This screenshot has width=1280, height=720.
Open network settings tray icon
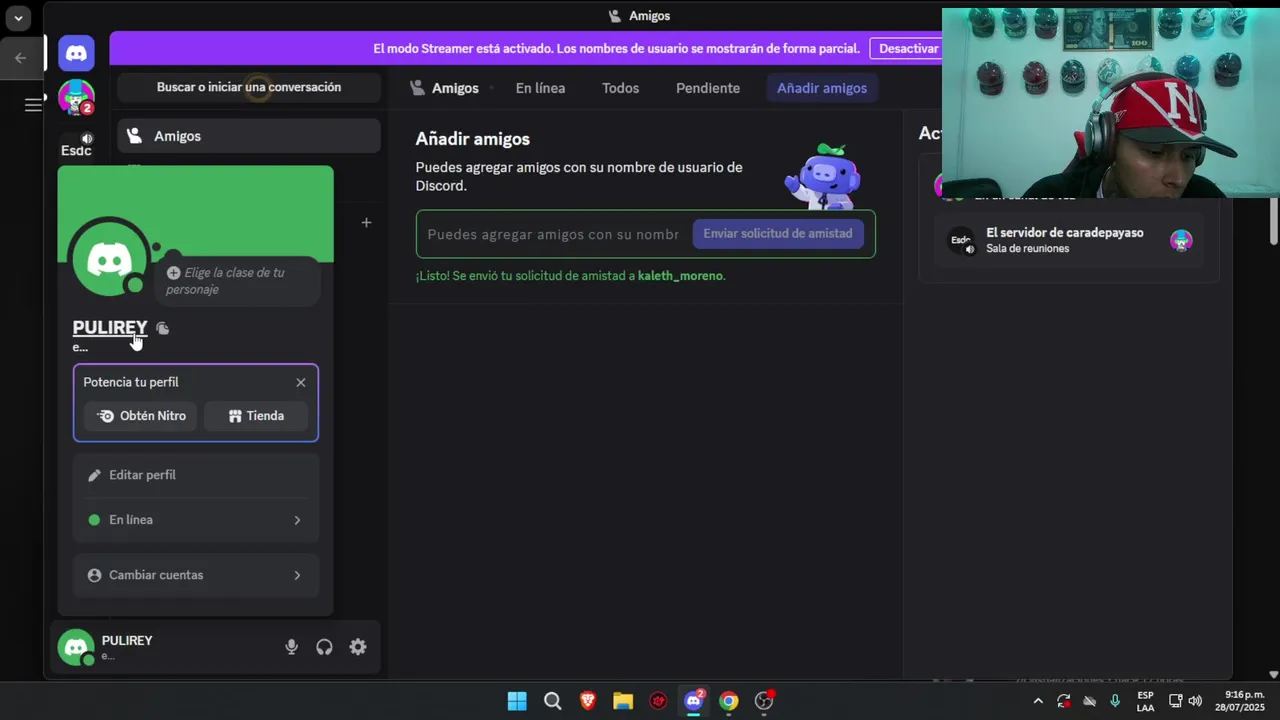coord(1176,701)
